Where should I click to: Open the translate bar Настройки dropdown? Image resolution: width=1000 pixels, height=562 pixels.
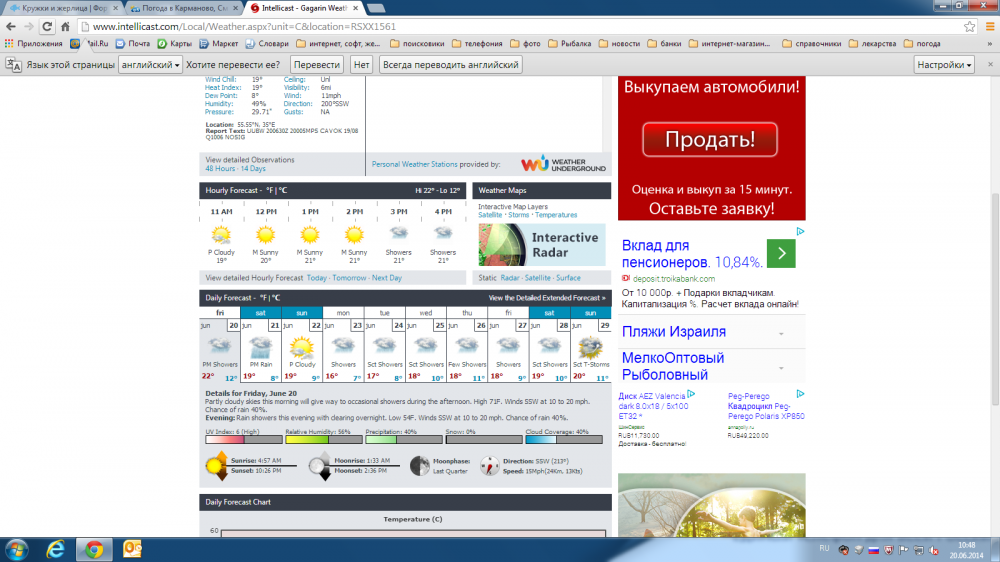944,64
